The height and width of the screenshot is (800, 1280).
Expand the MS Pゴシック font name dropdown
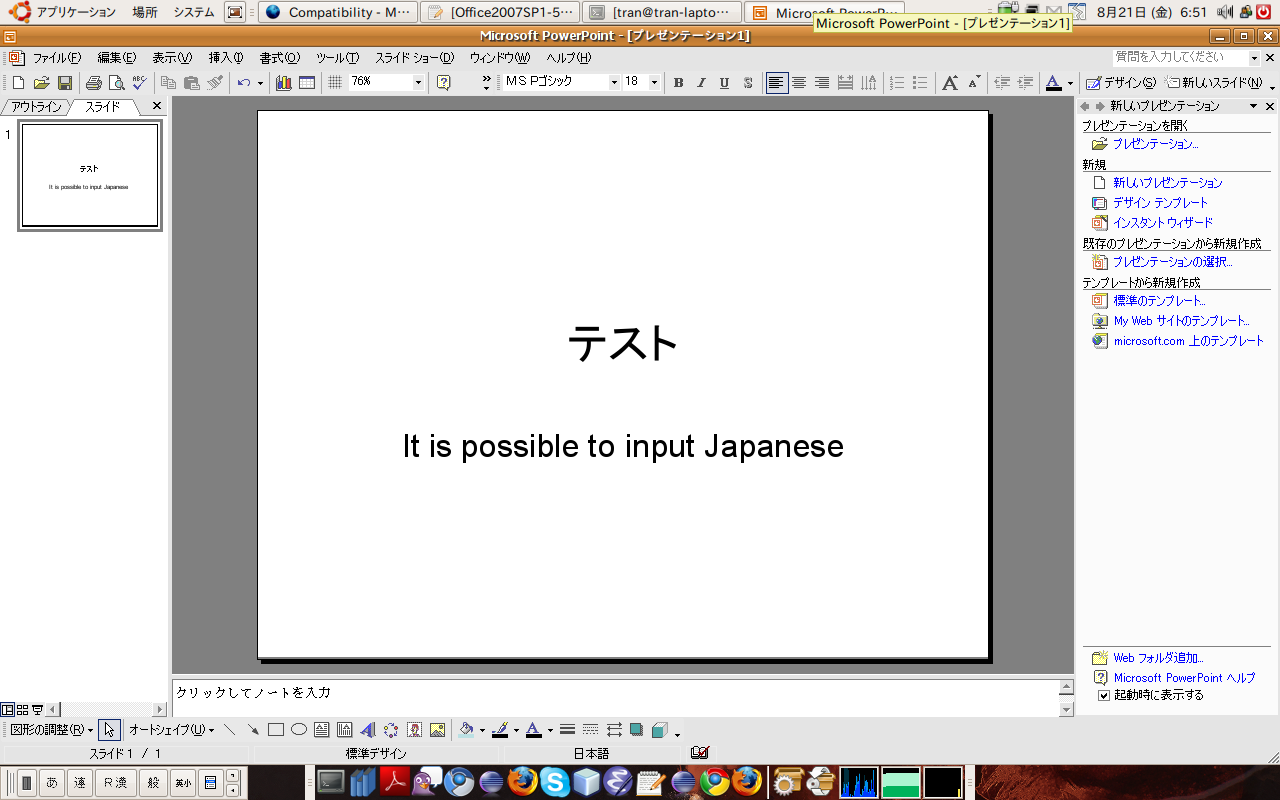pyautogui.click(x=614, y=83)
